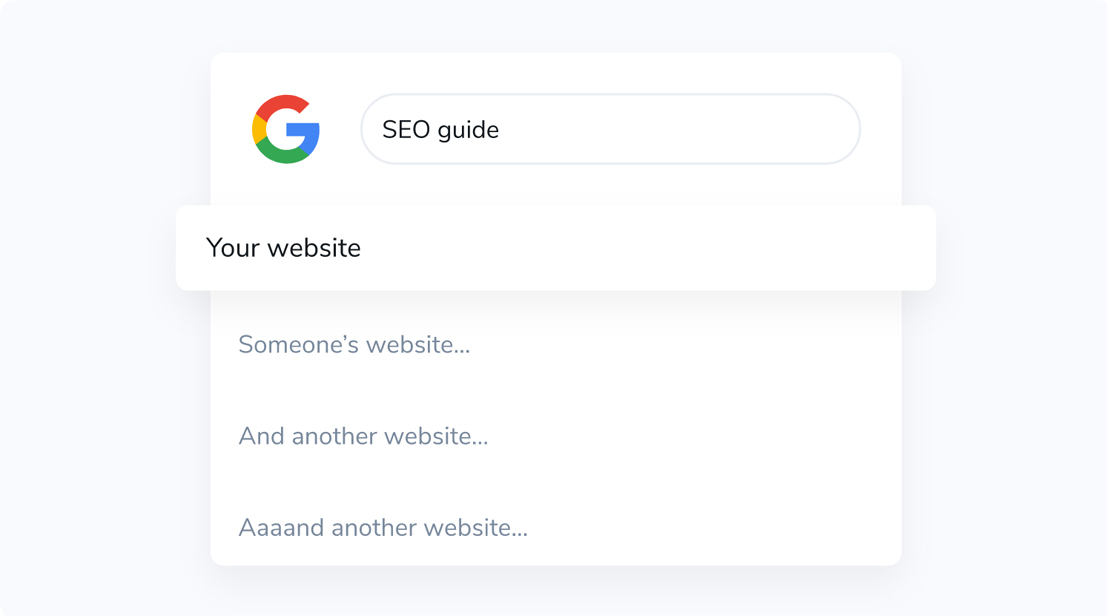Click the yellow section of the Google logo
Image resolution: width=1107 pixels, height=616 pixels.
coord(258,129)
